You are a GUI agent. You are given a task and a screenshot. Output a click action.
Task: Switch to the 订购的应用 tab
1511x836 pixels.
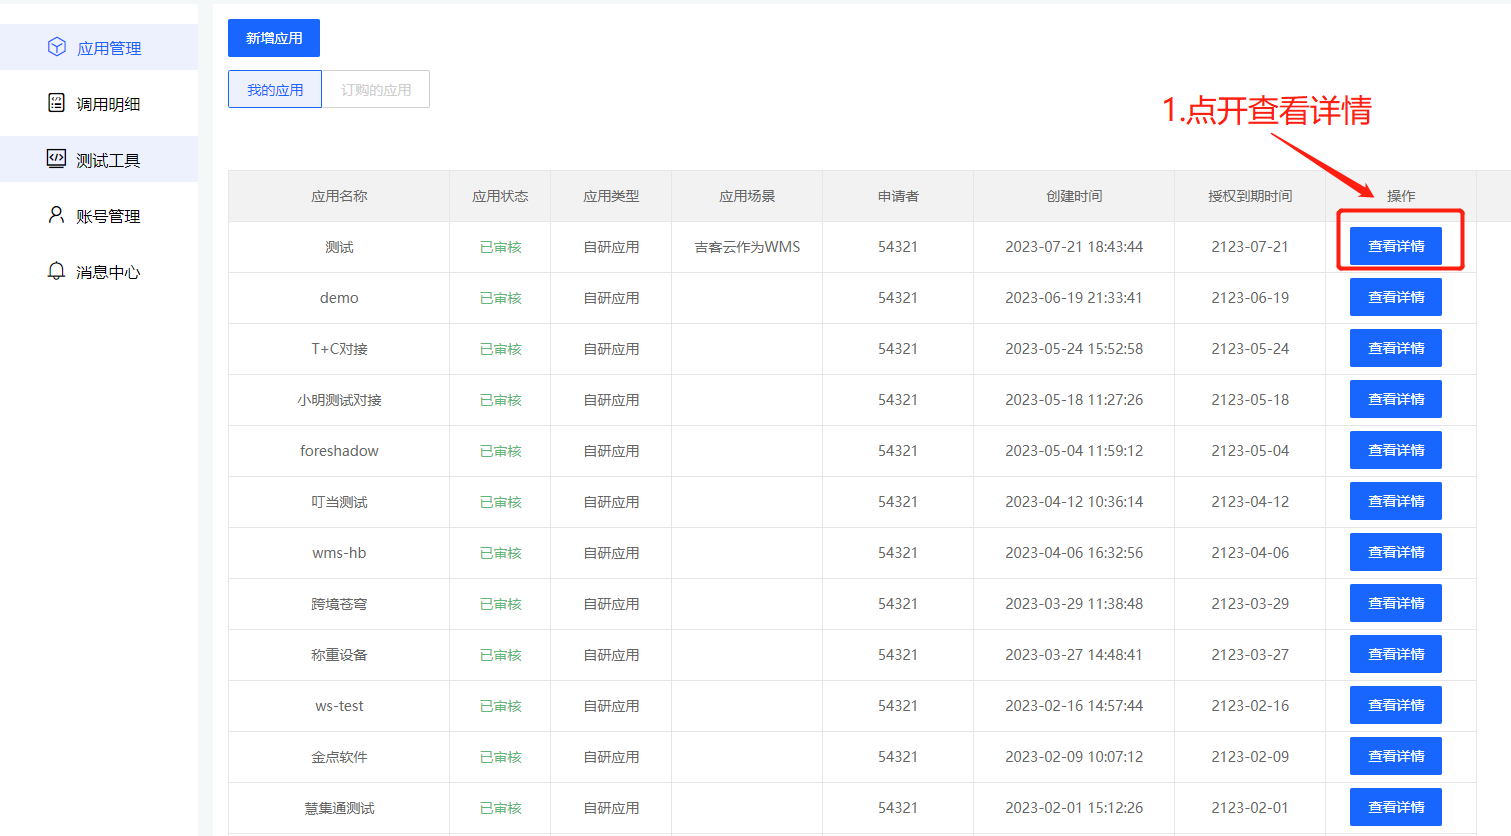click(x=376, y=89)
